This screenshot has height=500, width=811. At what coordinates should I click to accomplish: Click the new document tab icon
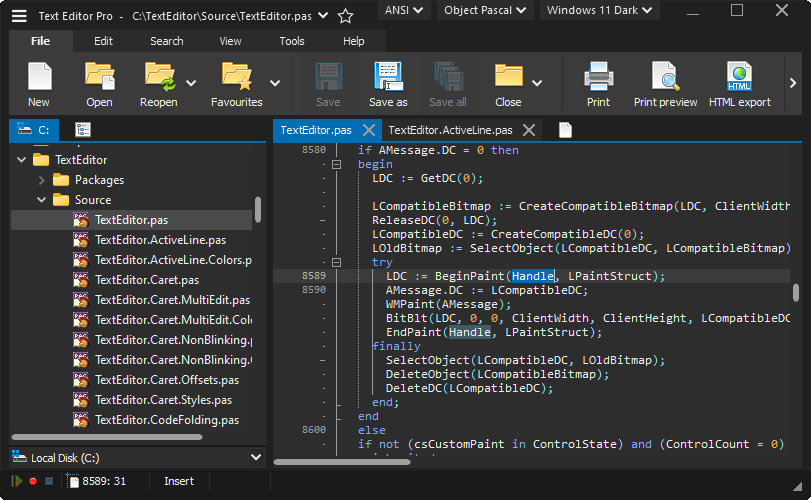(x=565, y=130)
